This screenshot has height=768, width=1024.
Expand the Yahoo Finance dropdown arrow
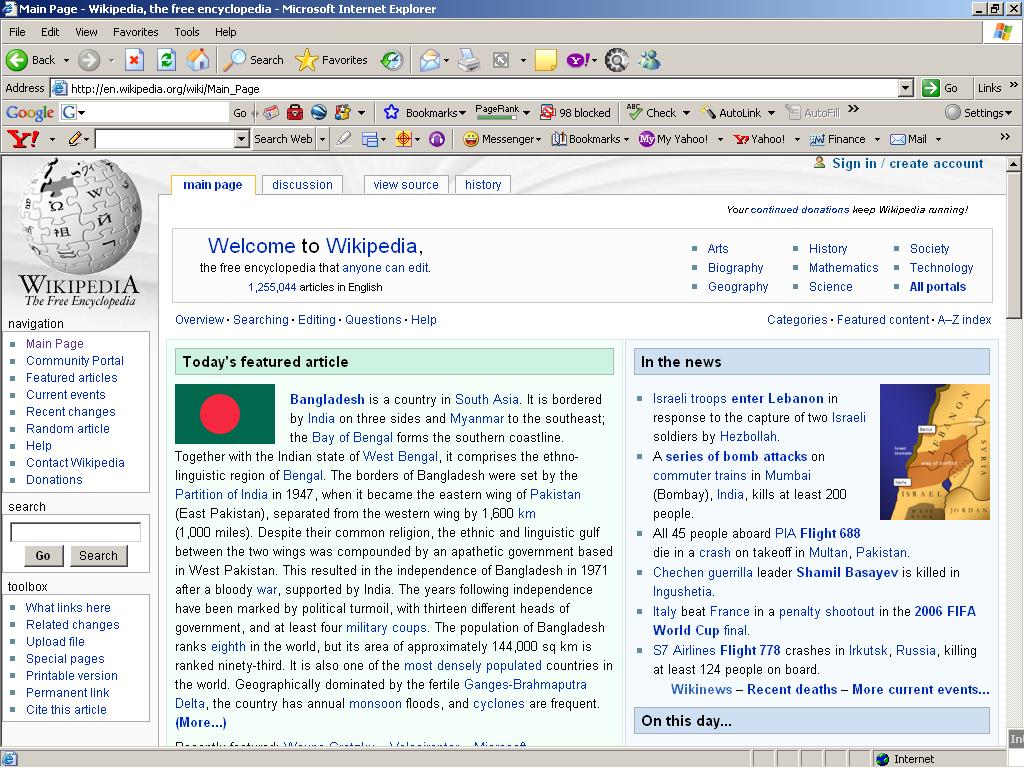(877, 139)
